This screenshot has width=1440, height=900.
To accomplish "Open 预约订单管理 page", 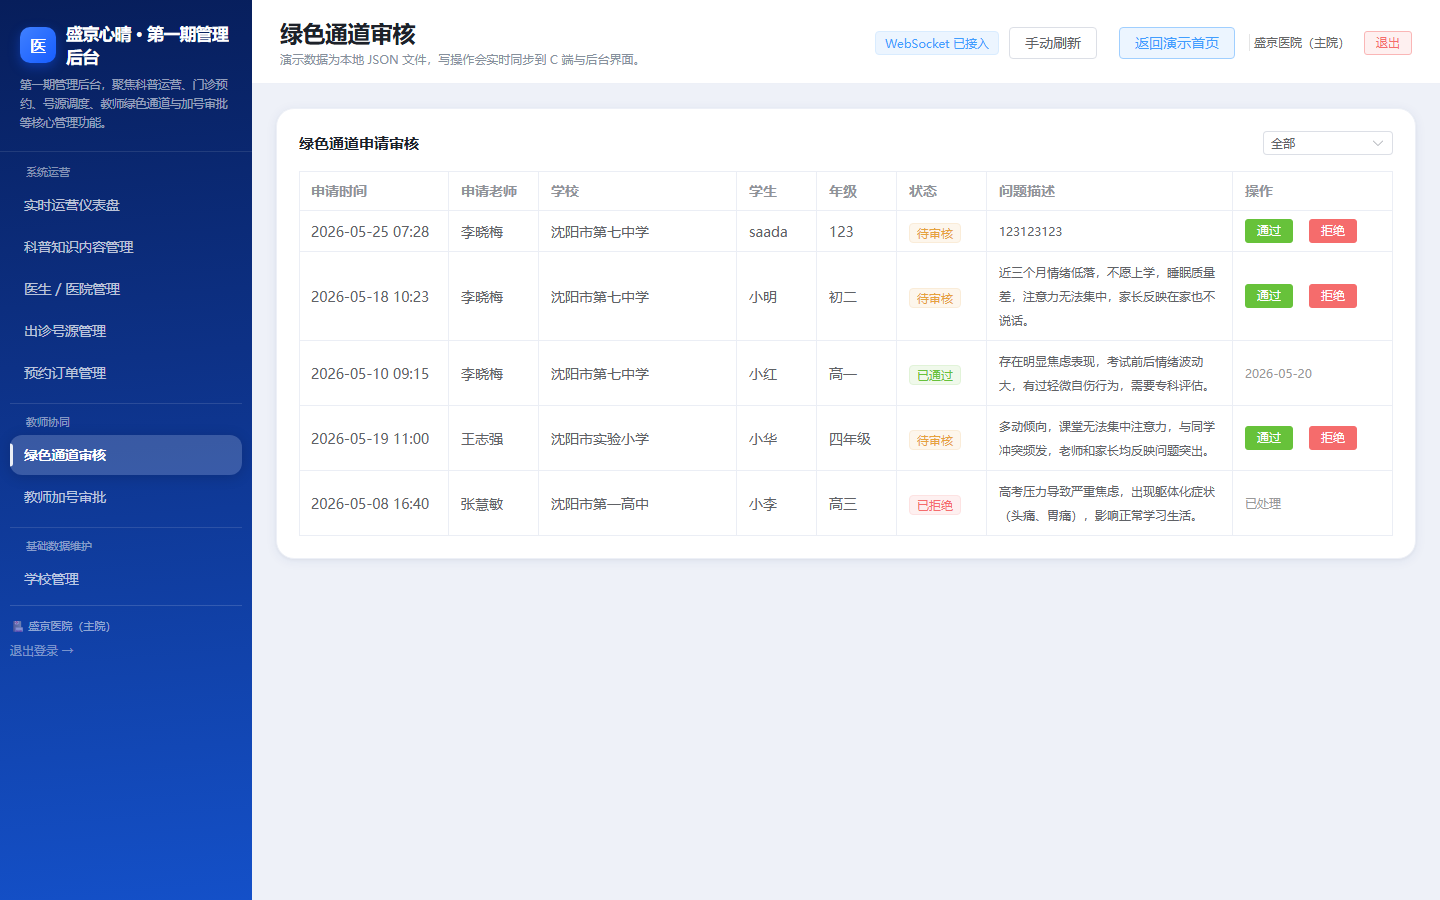I will coord(126,373).
